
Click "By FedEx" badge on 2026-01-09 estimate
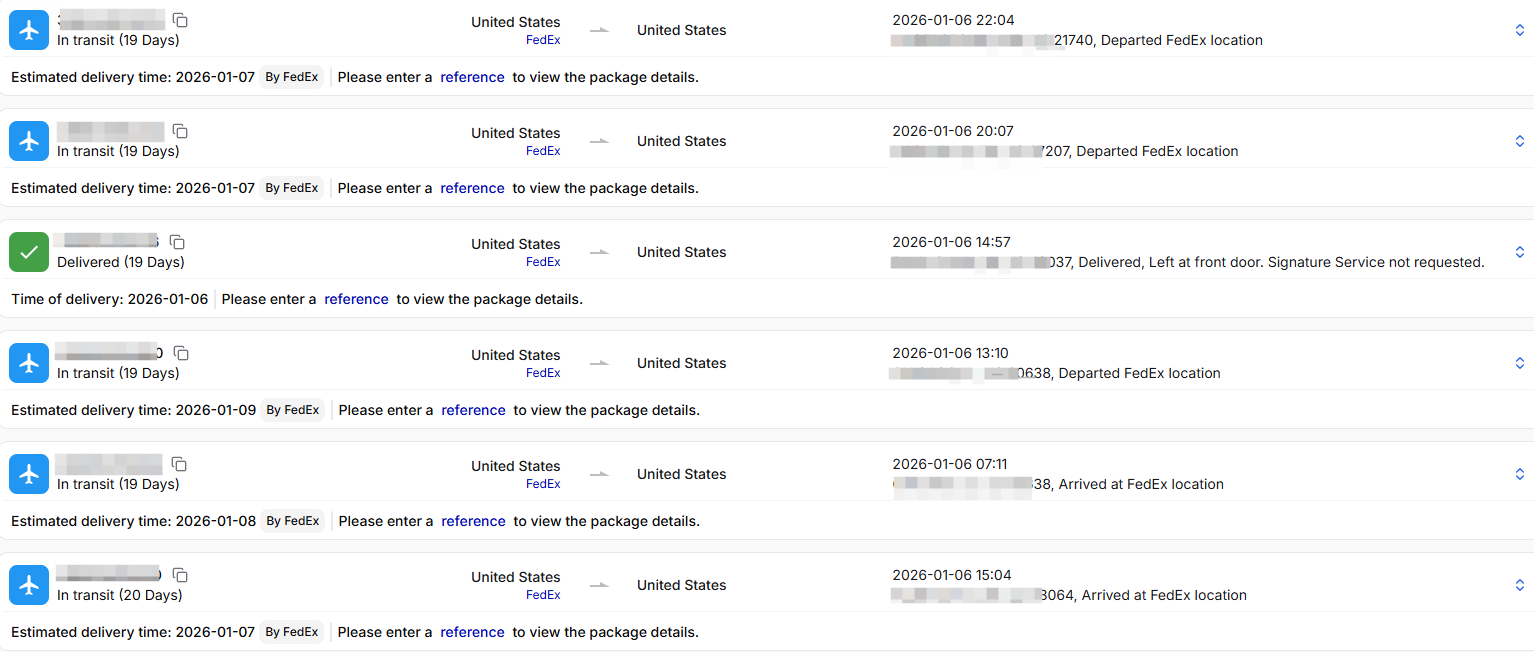click(293, 410)
